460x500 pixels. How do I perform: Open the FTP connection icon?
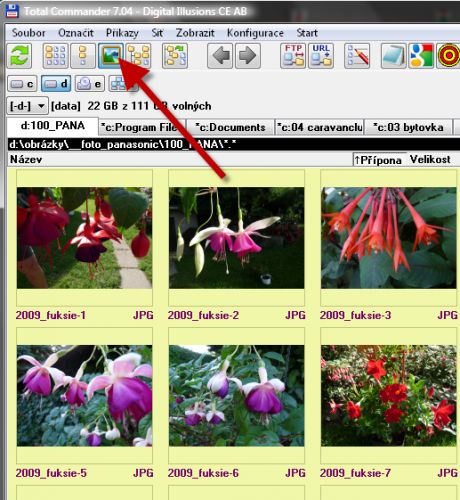[x=293, y=56]
